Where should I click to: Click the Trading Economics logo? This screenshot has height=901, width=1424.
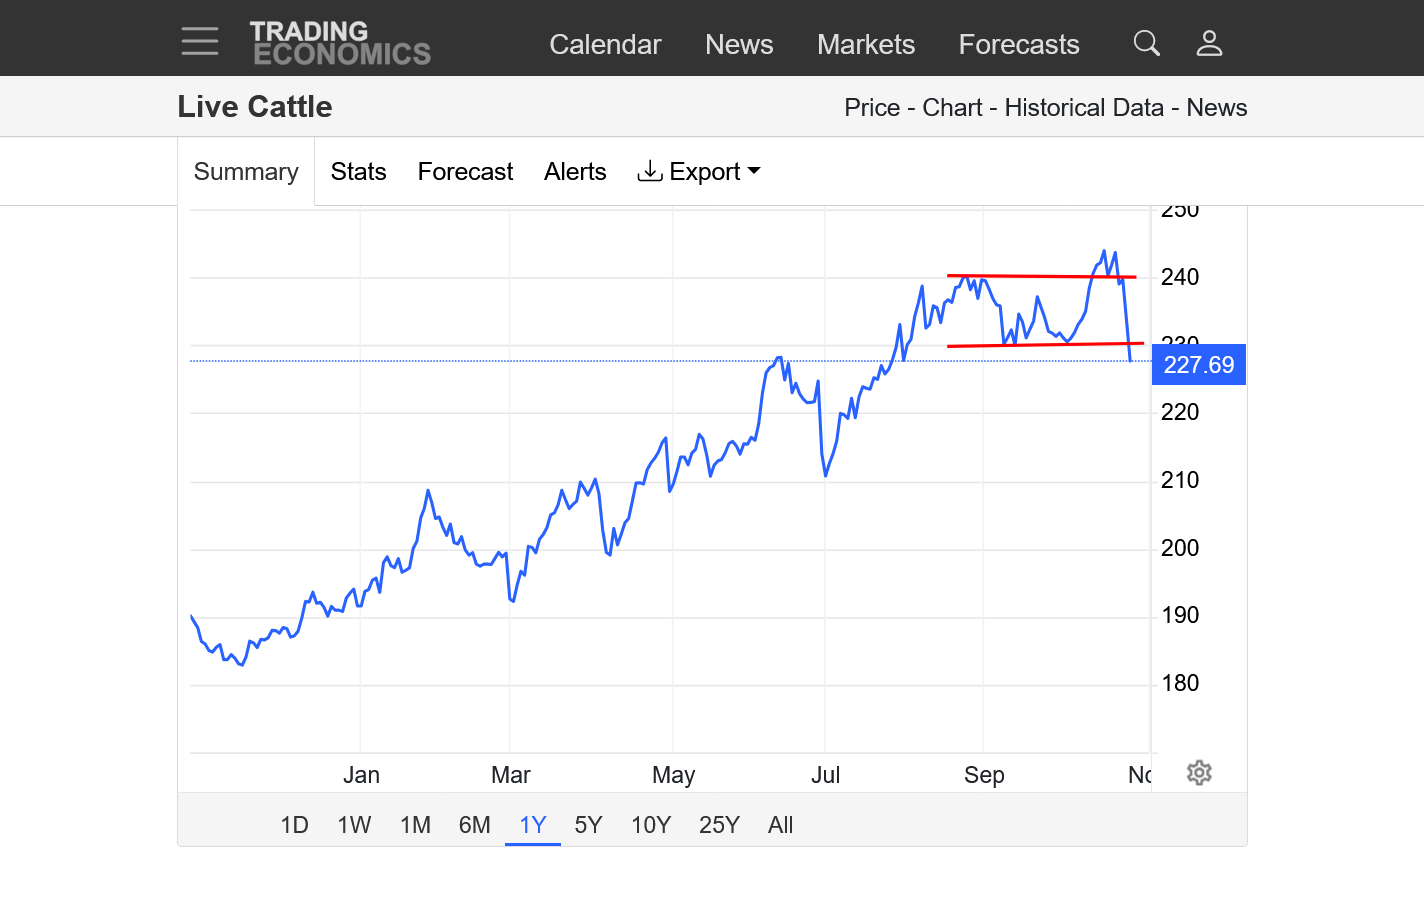point(340,43)
